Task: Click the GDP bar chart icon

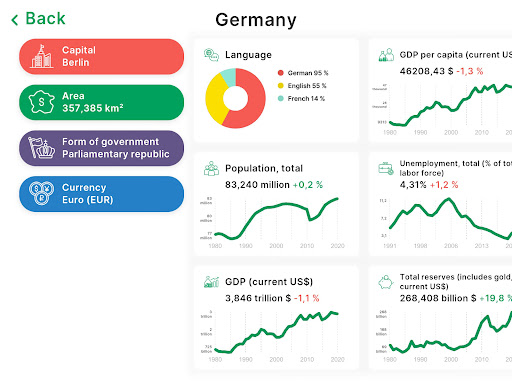Action: pyautogui.click(x=211, y=282)
